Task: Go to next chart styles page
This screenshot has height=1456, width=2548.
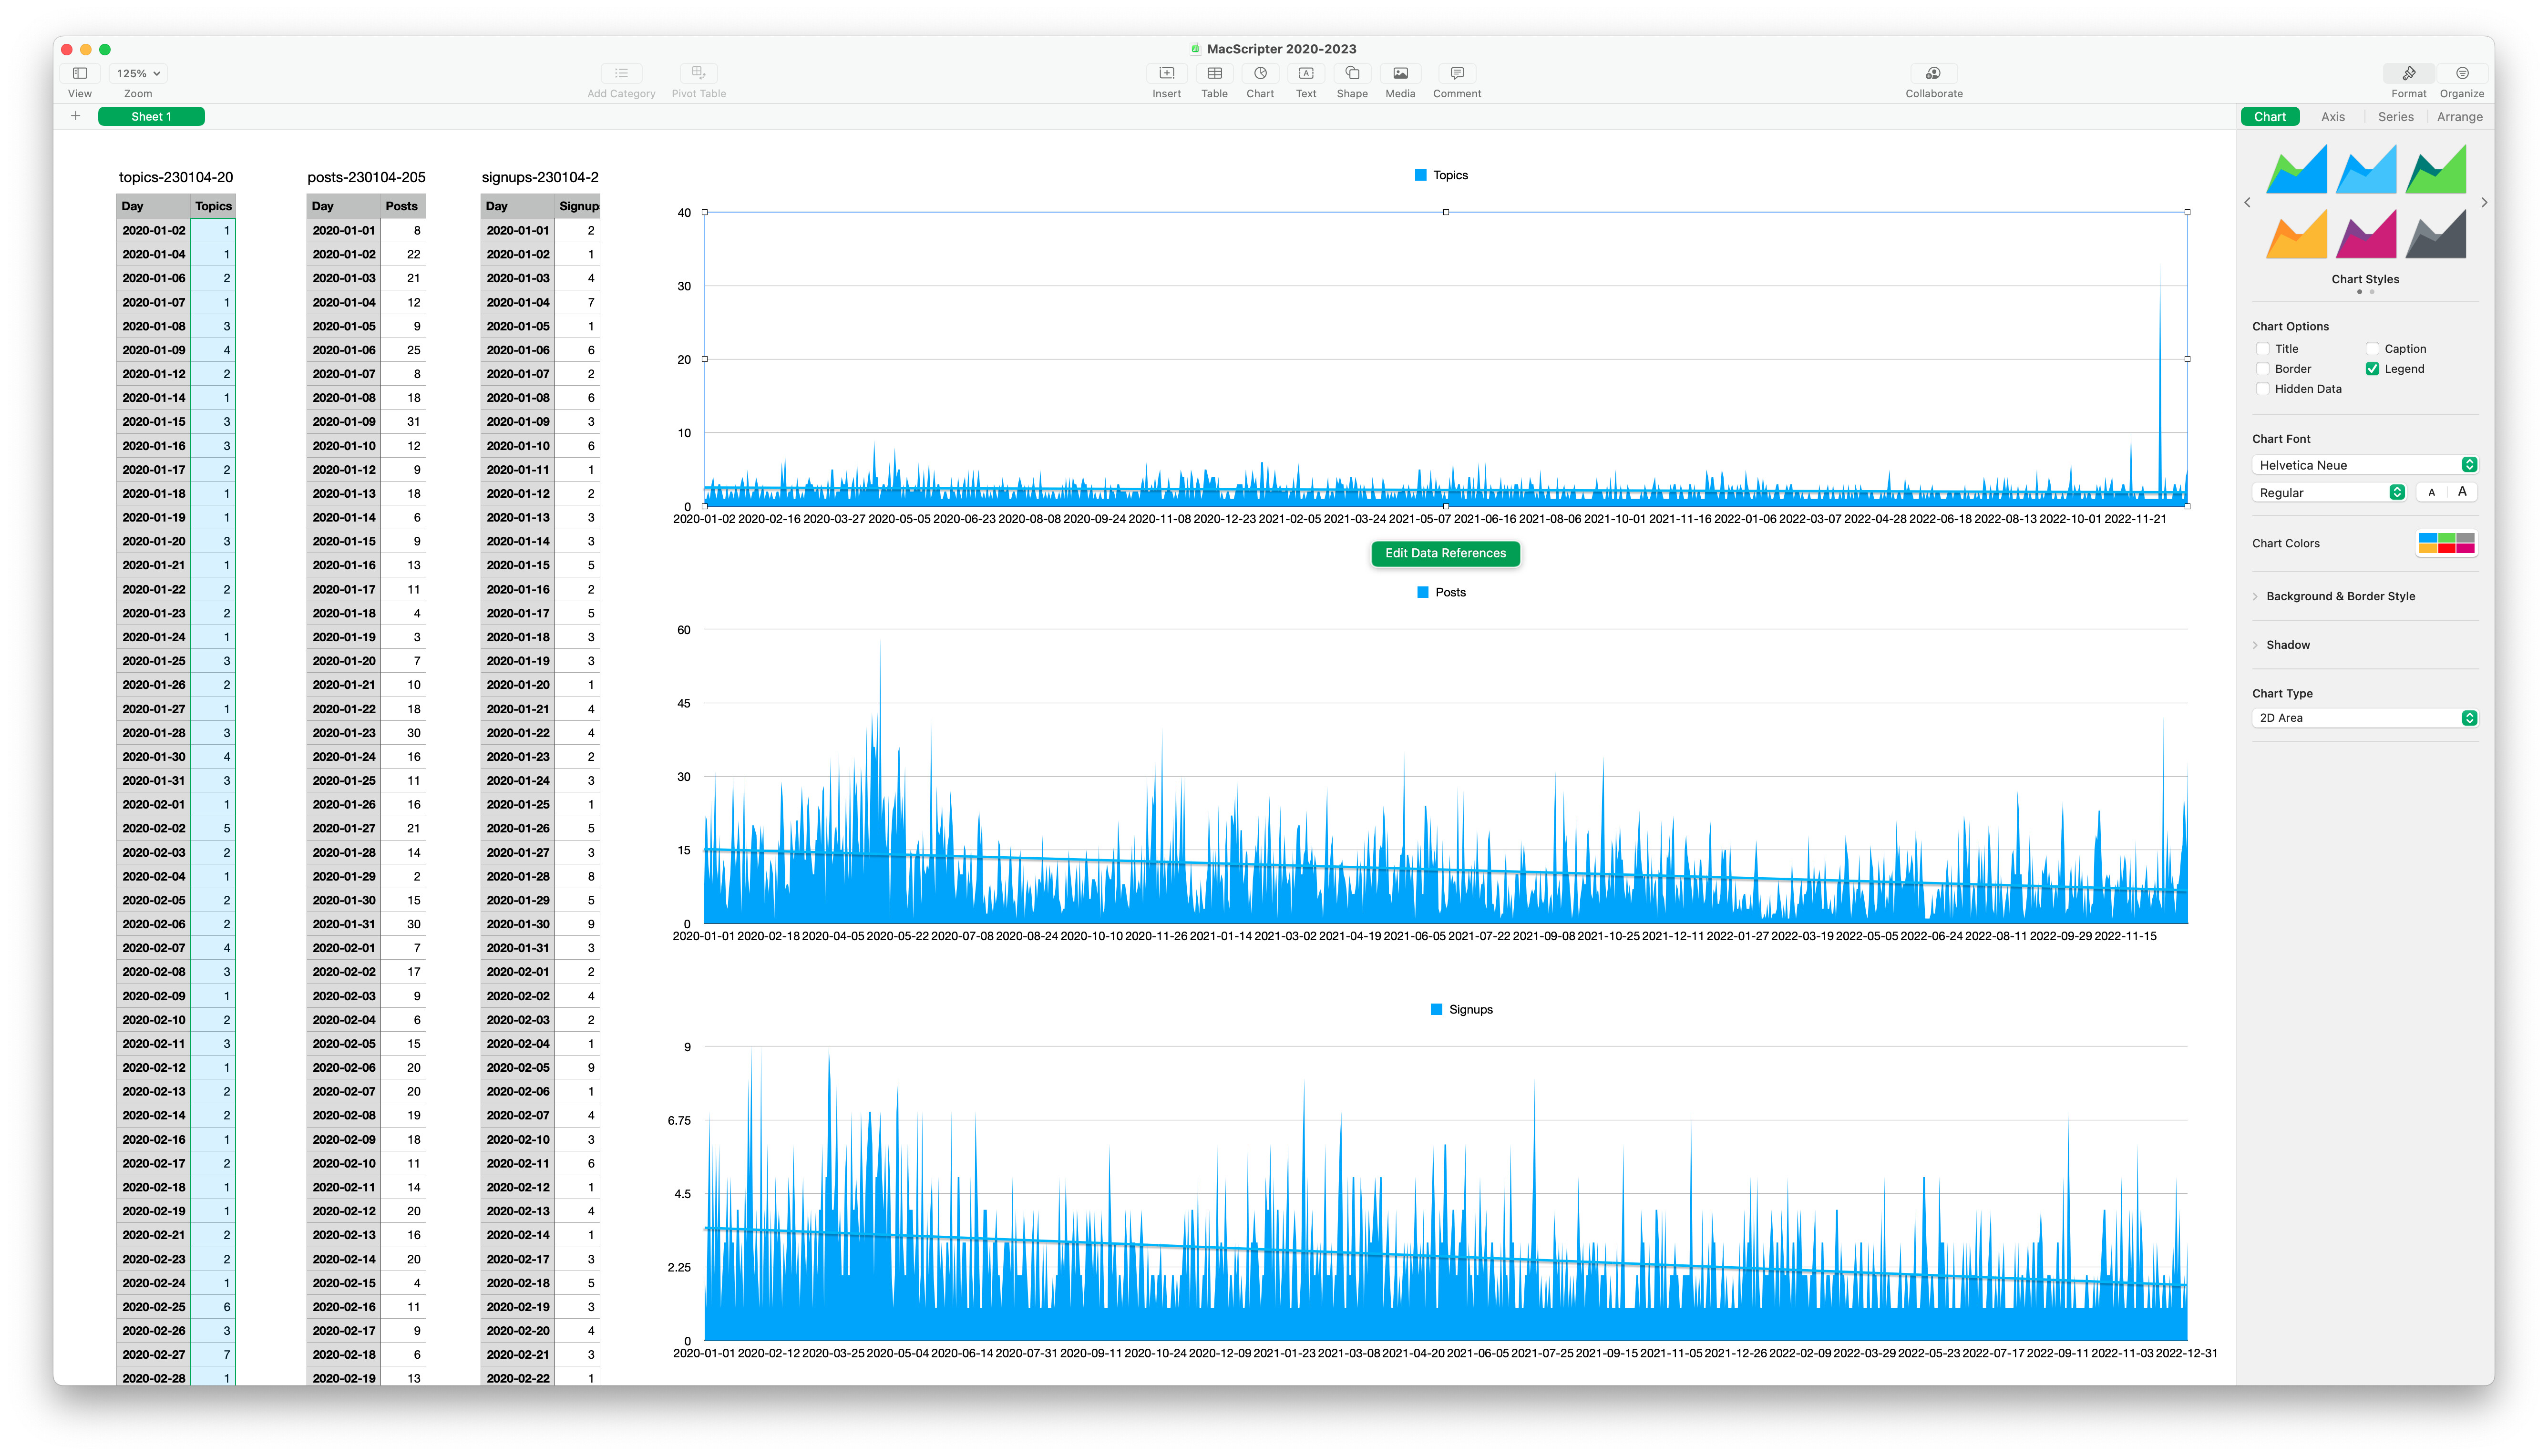Action: pos(2484,202)
